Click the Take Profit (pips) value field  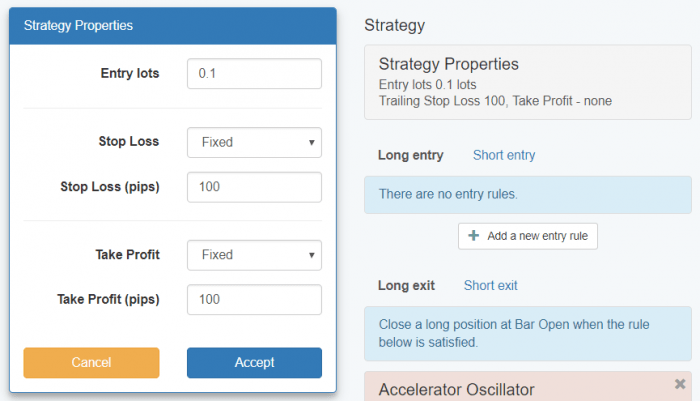(x=254, y=300)
